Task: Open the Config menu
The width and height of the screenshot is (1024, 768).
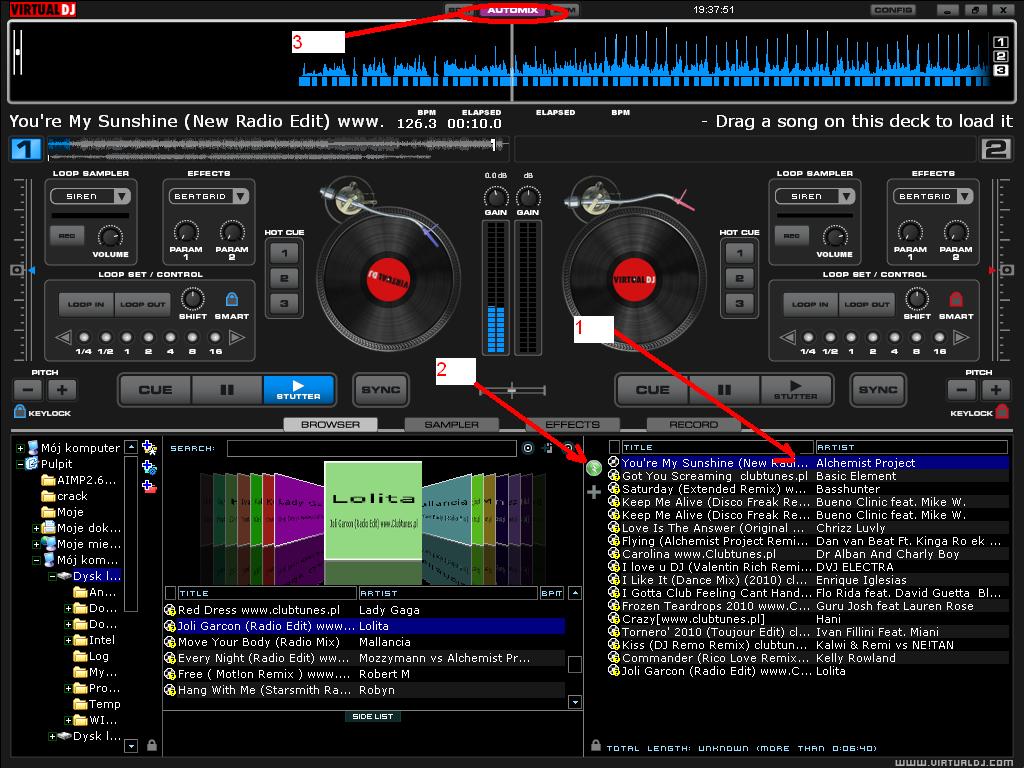Action: tap(893, 10)
